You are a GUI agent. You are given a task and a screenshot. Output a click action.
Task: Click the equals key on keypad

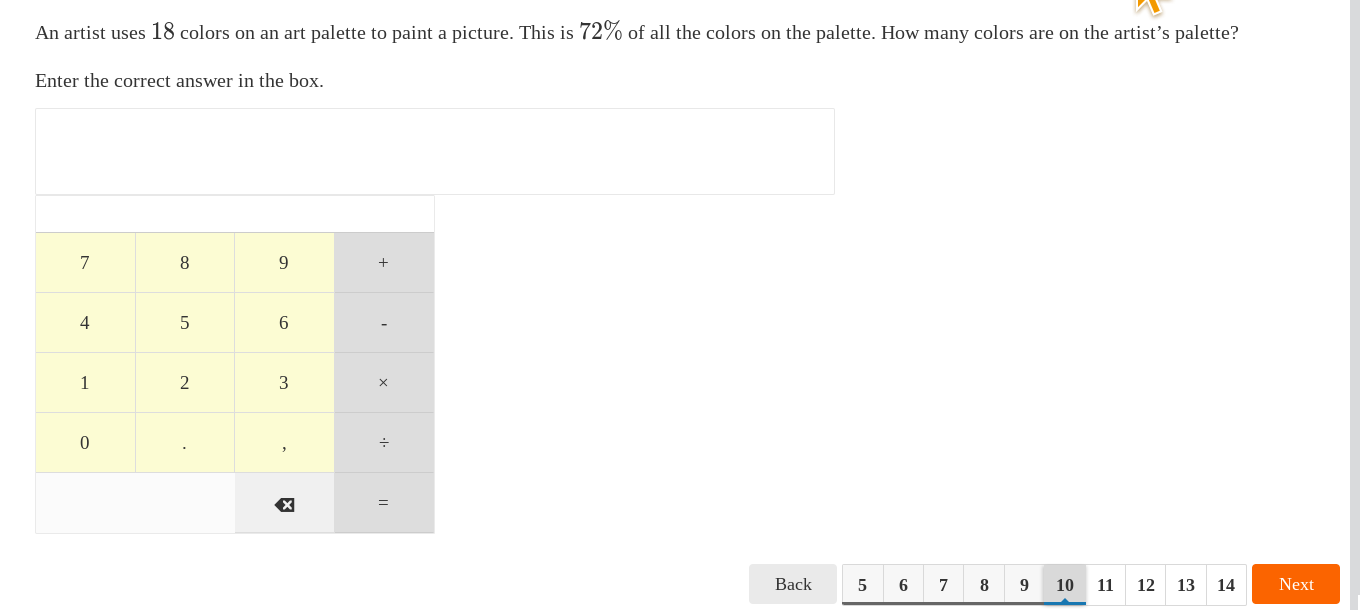pyautogui.click(x=384, y=503)
